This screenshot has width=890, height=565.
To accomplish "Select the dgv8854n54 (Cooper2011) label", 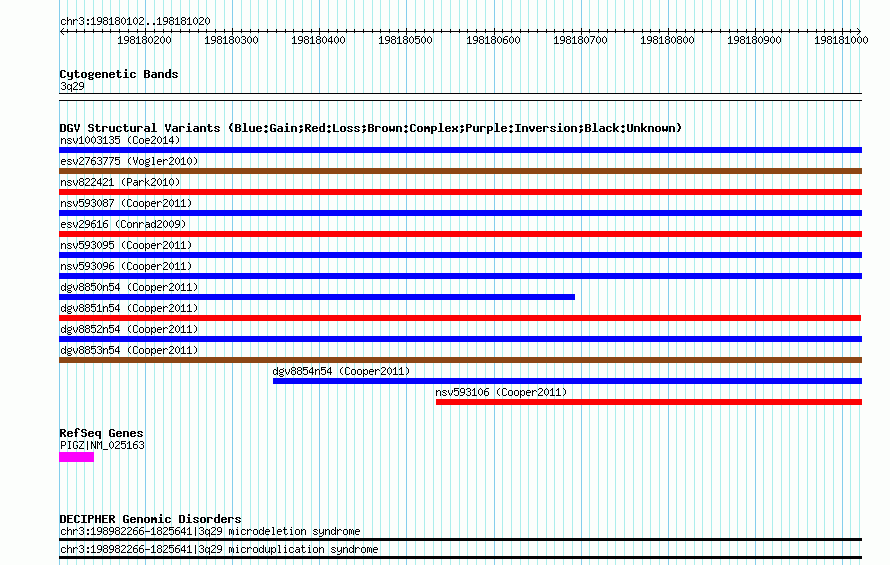I will pyautogui.click(x=341, y=371).
